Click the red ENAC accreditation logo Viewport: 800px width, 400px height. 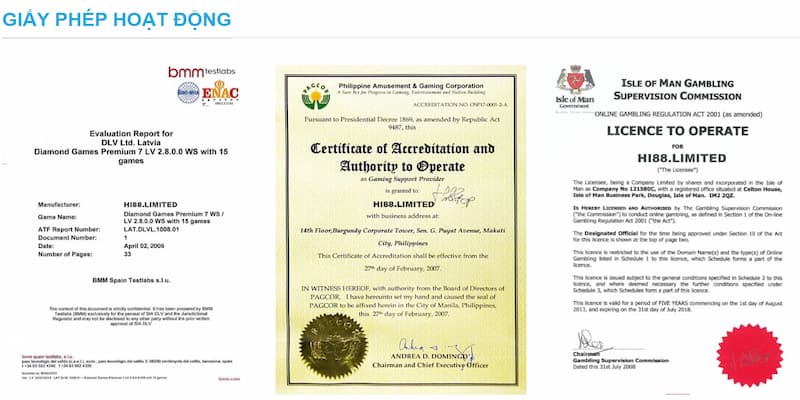(220, 94)
